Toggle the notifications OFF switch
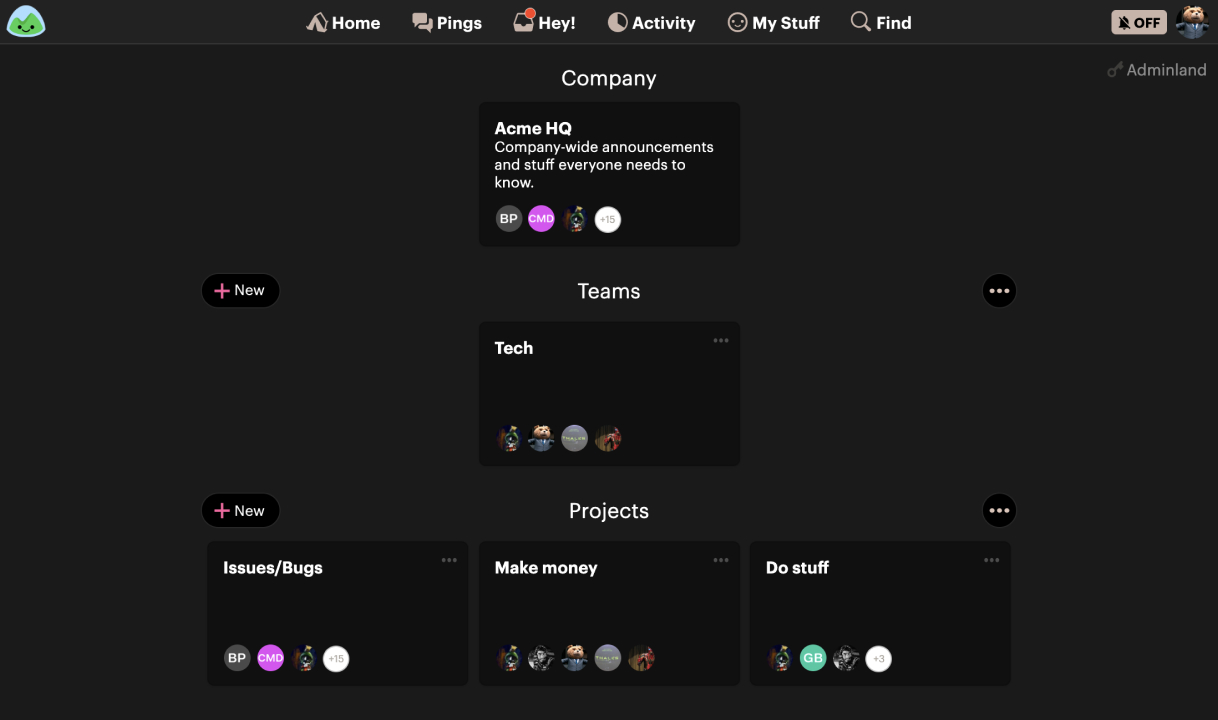The height and width of the screenshot is (720, 1218). point(1138,22)
